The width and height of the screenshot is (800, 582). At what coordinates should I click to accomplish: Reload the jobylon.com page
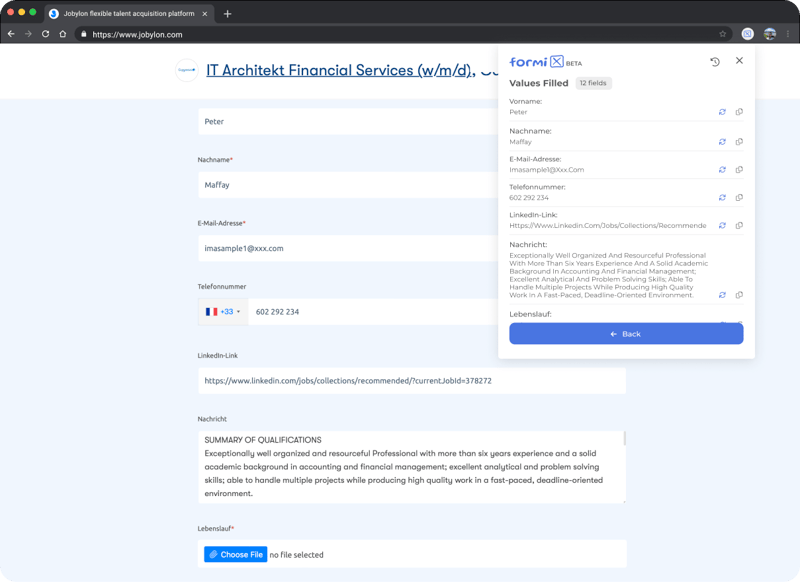point(43,33)
